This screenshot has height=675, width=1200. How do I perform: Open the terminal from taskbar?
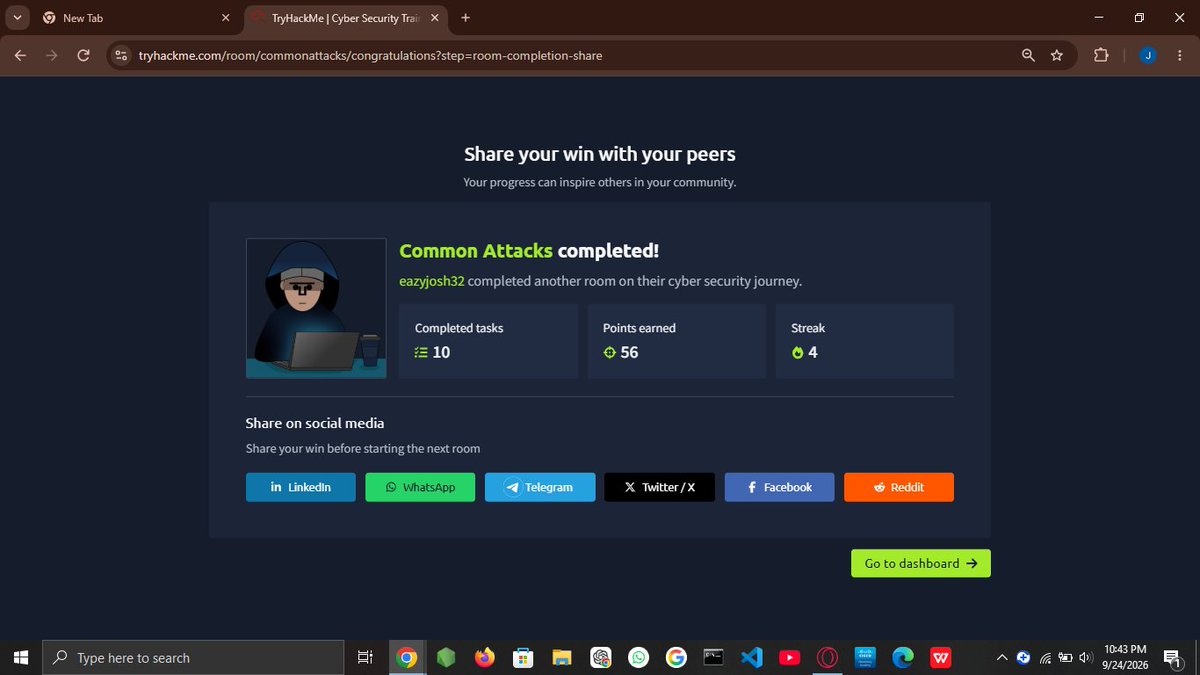point(714,658)
